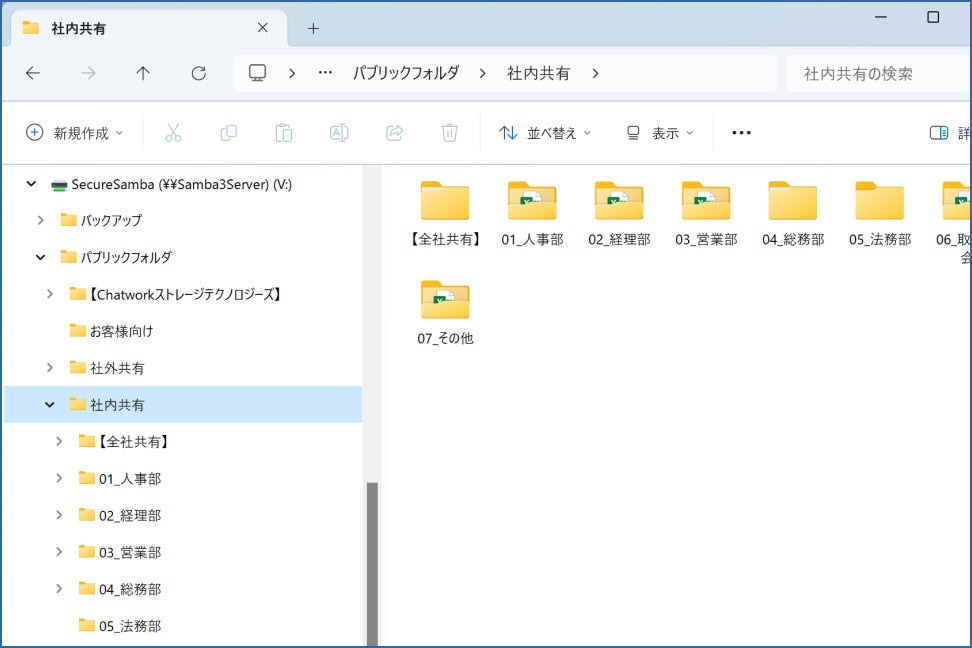Expand the 社外共有 tree node

click(50, 368)
